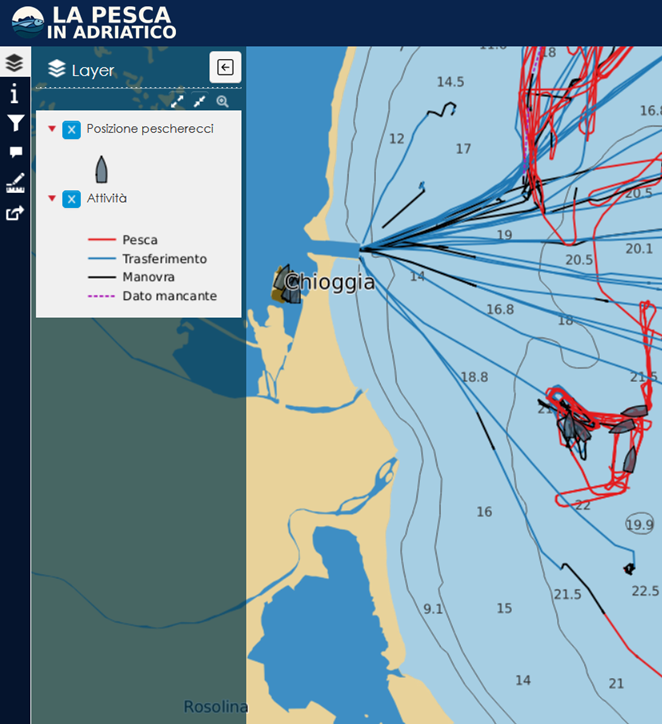Click the Pesca red legend line
662x724 pixels.
[102, 240]
